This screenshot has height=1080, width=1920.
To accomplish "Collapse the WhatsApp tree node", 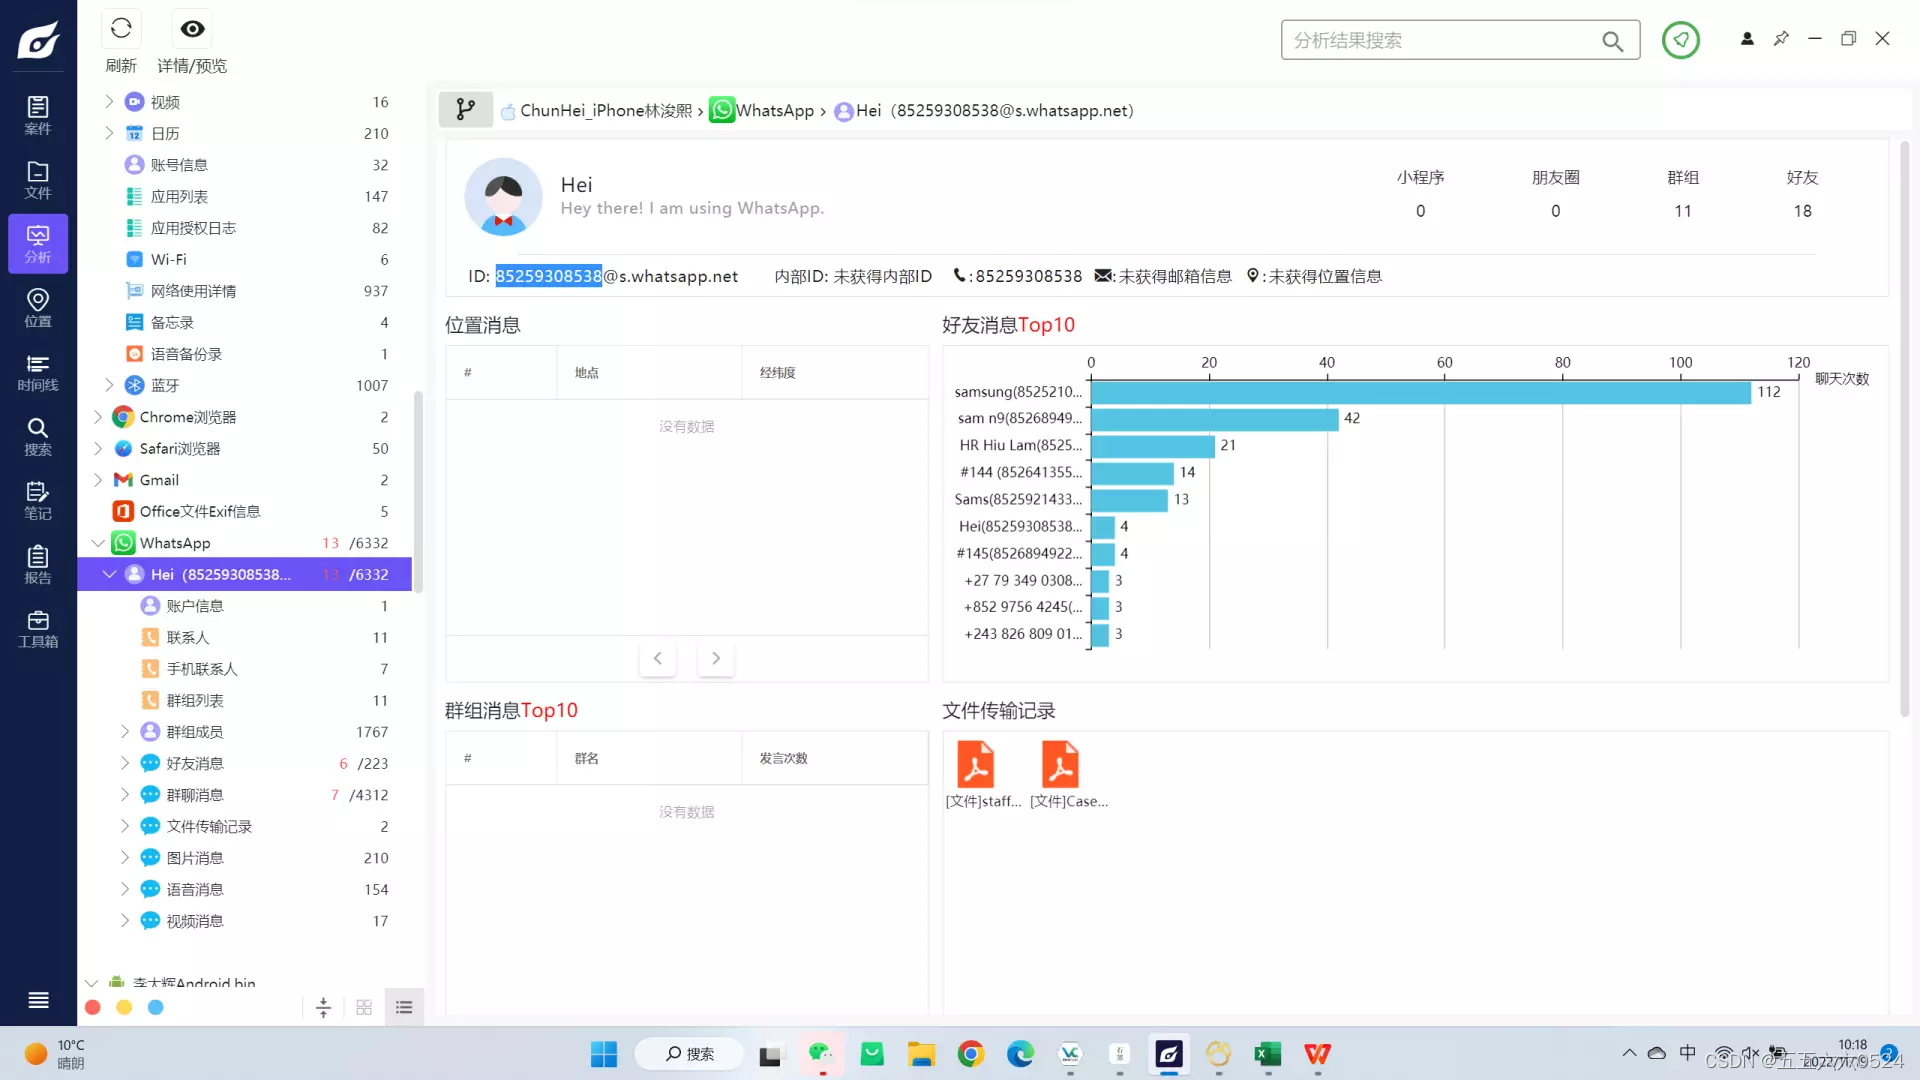I will pyautogui.click(x=98, y=543).
